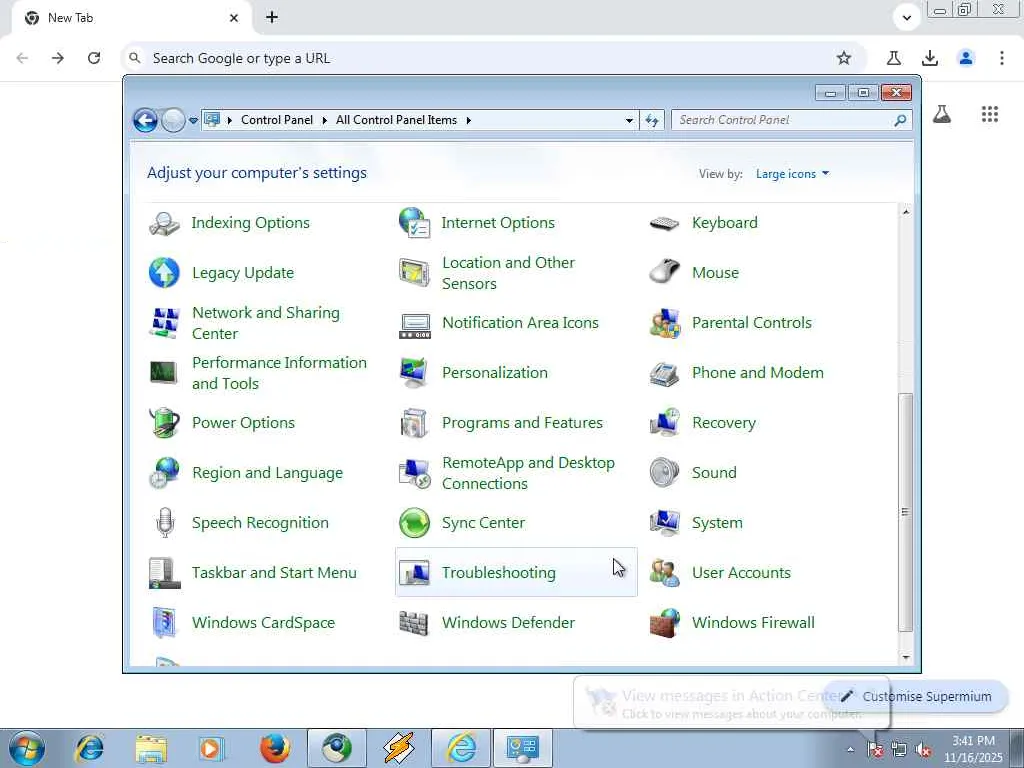Open the Sound speaker icon

(664, 473)
